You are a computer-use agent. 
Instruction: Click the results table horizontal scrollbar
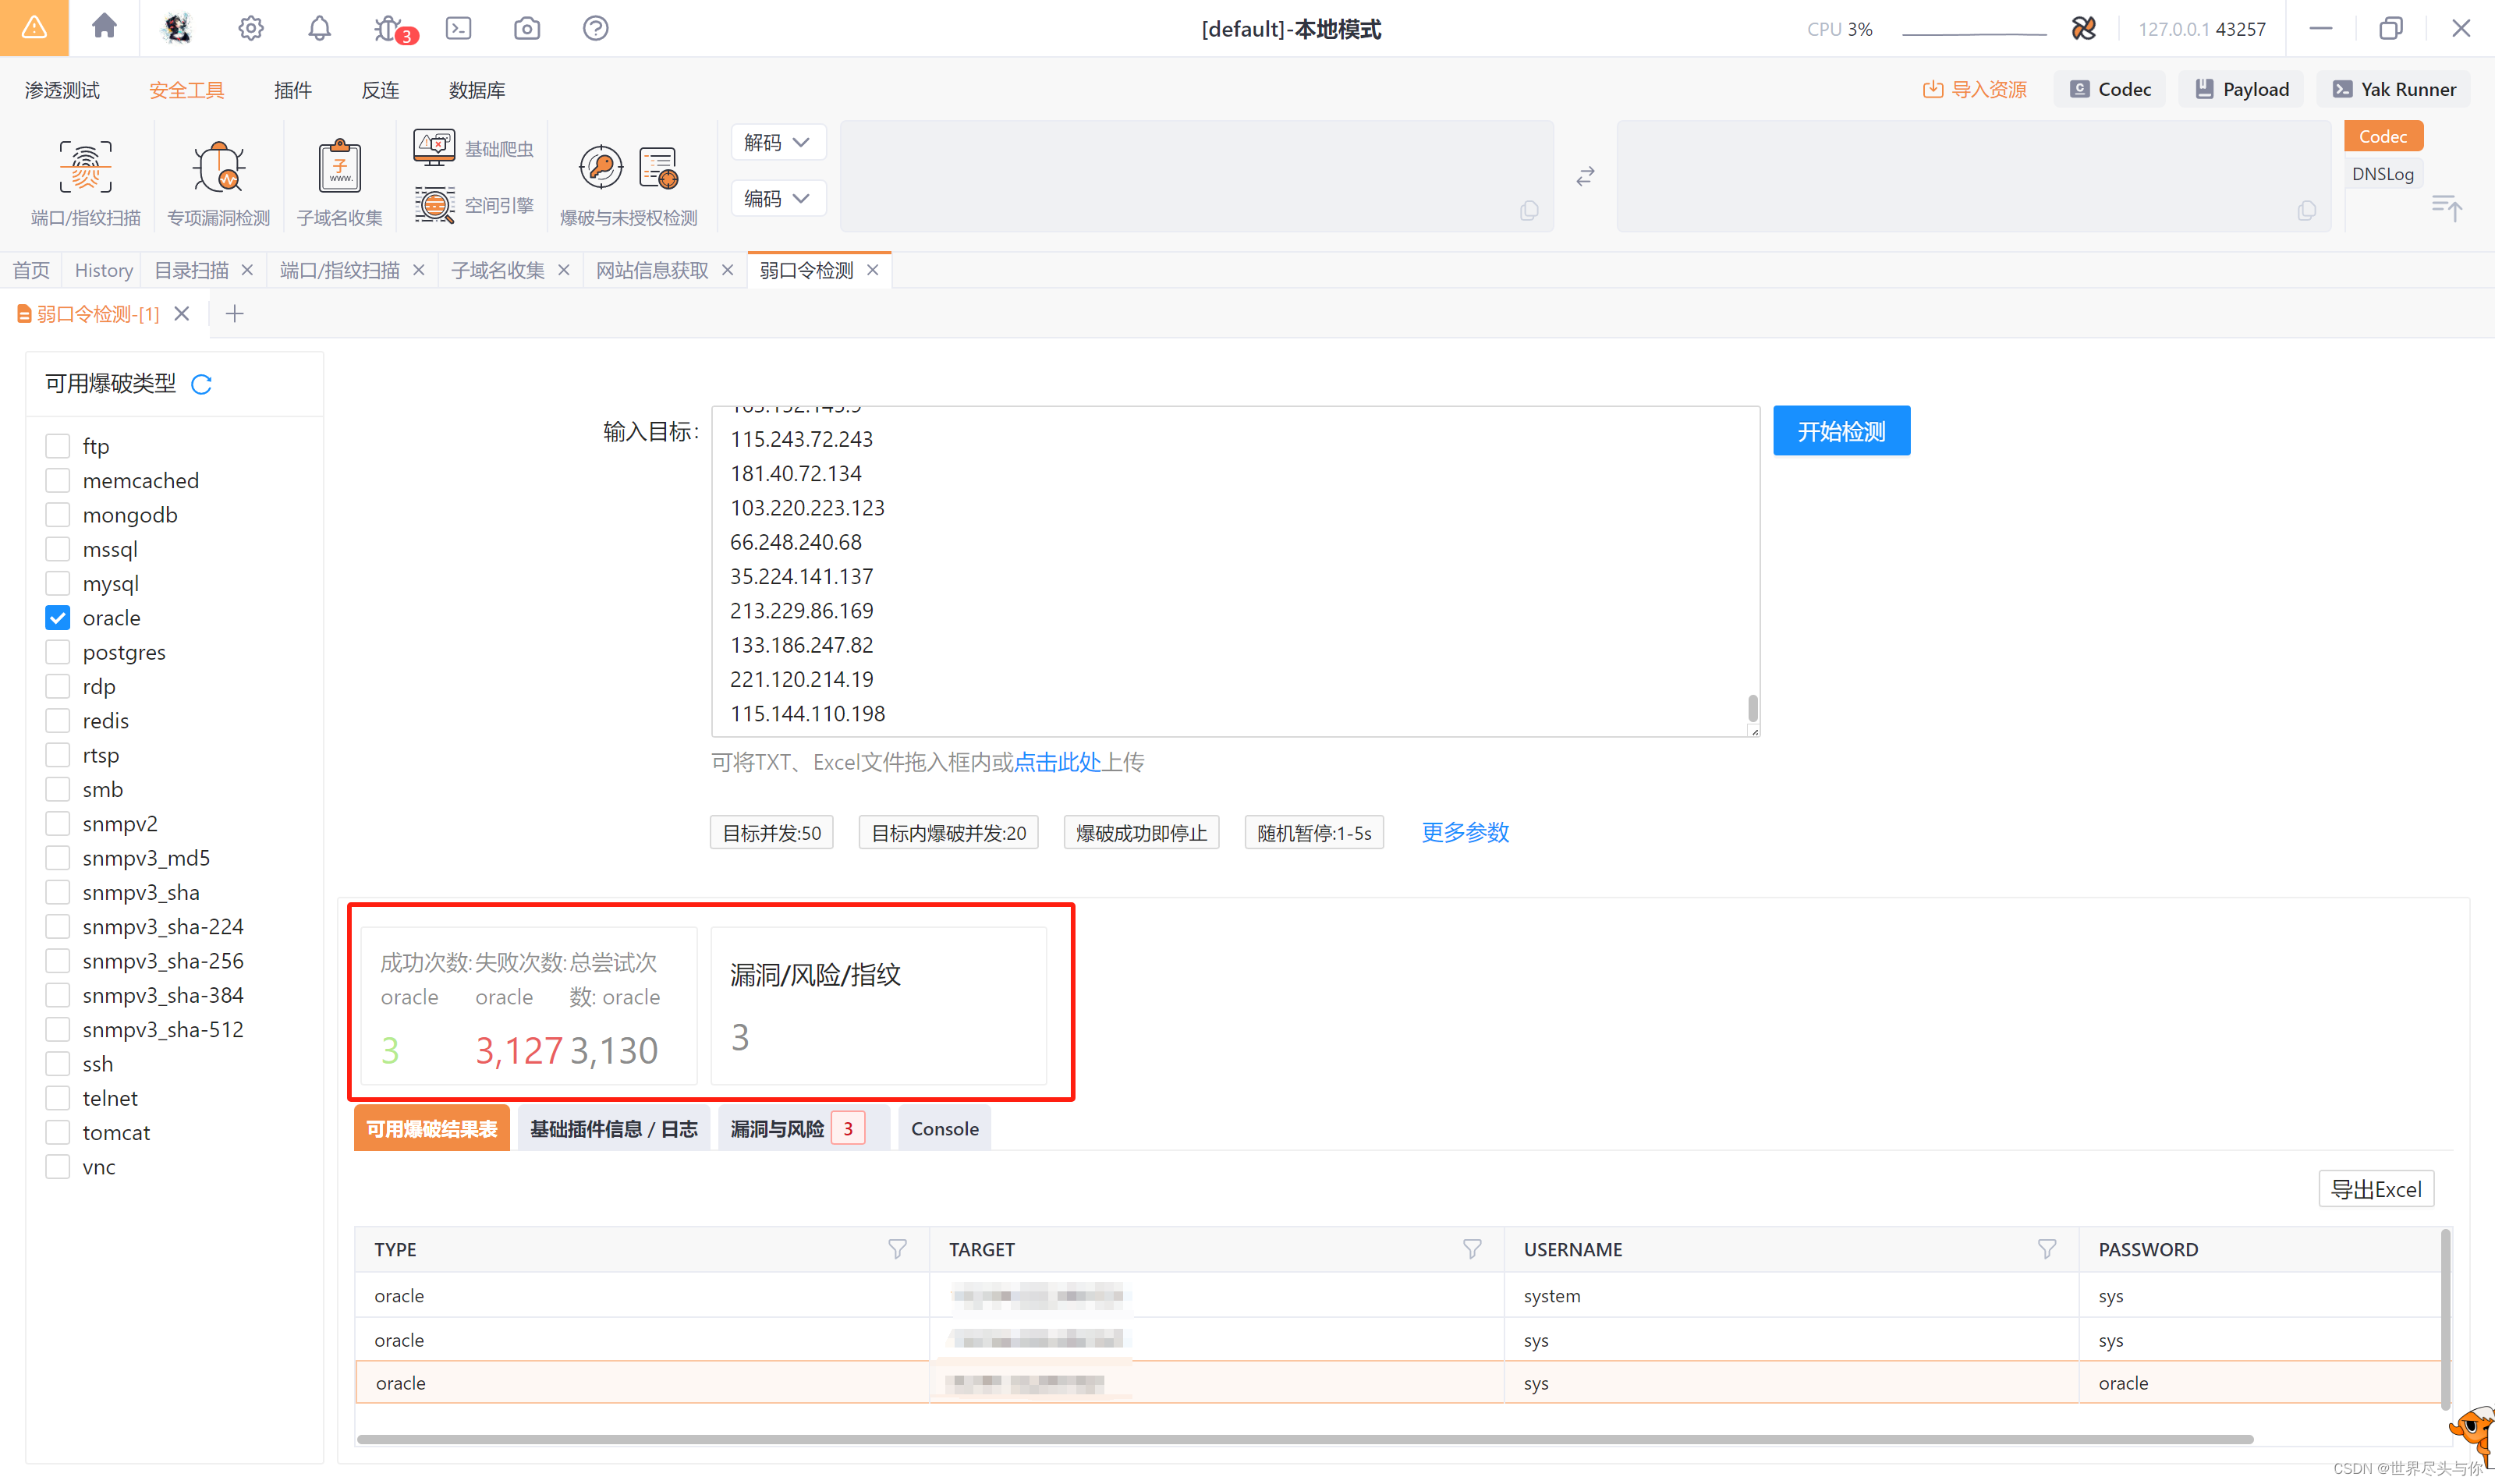click(1305, 1439)
